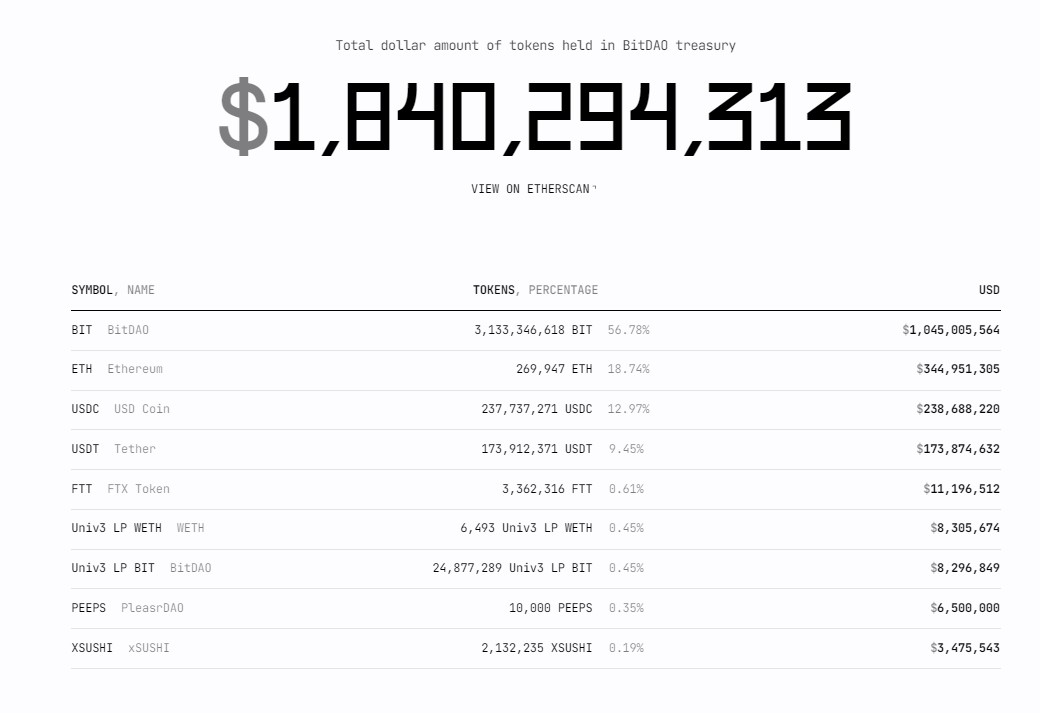Sort by TOKENS column header
Viewport: 1040px width, 713px height.
tap(493, 290)
